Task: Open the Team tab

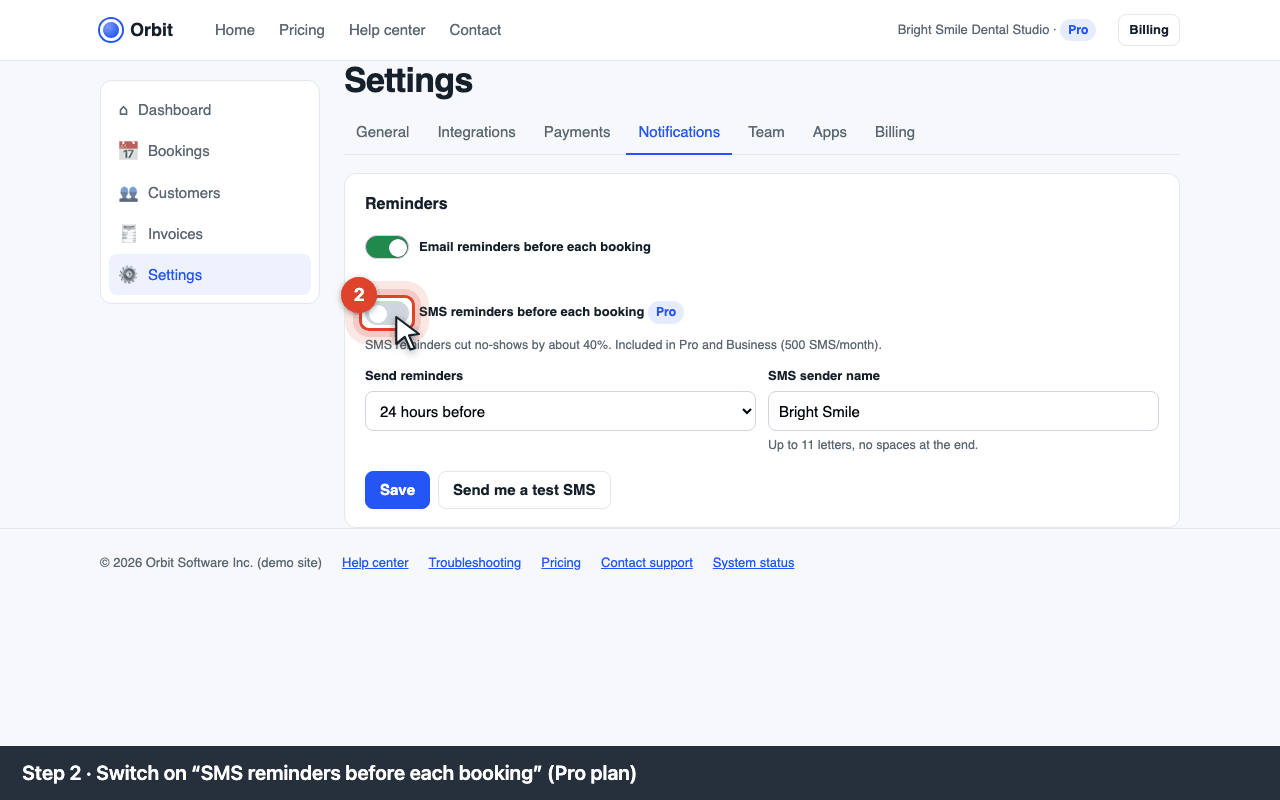Action: [766, 132]
